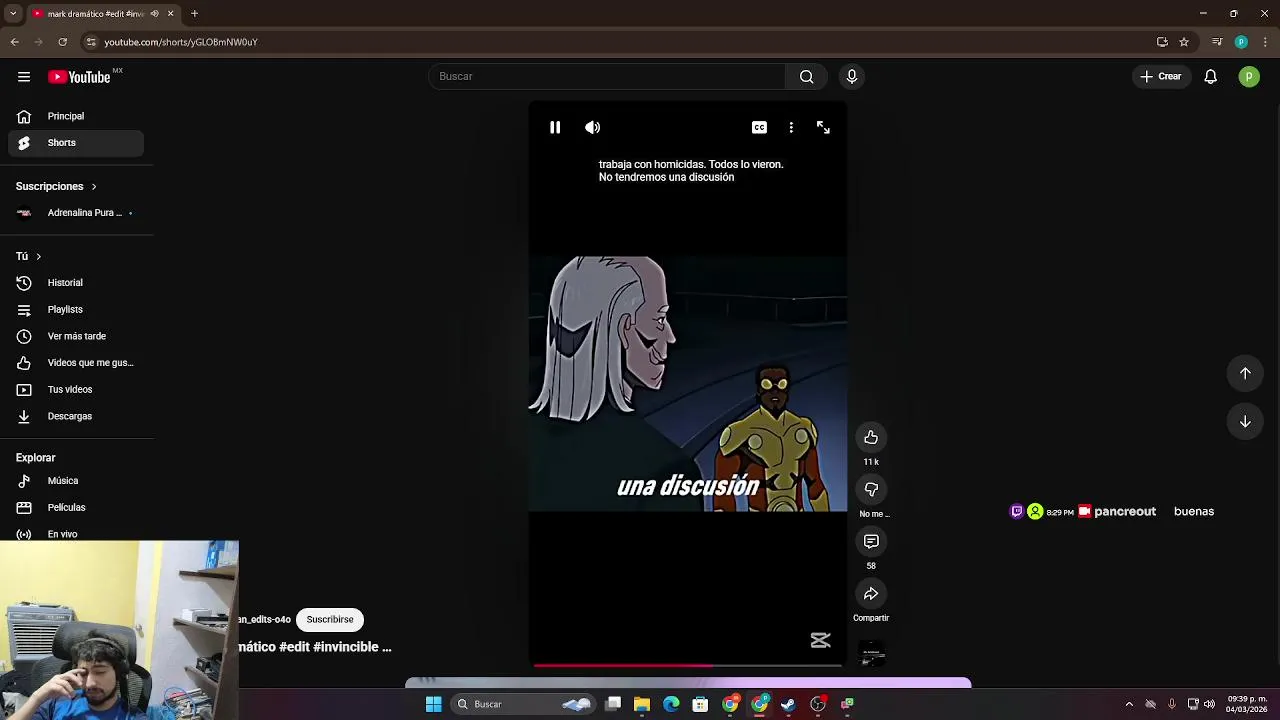The height and width of the screenshot is (720, 1280).
Task: Open the comments with 58 comments
Action: (871, 541)
